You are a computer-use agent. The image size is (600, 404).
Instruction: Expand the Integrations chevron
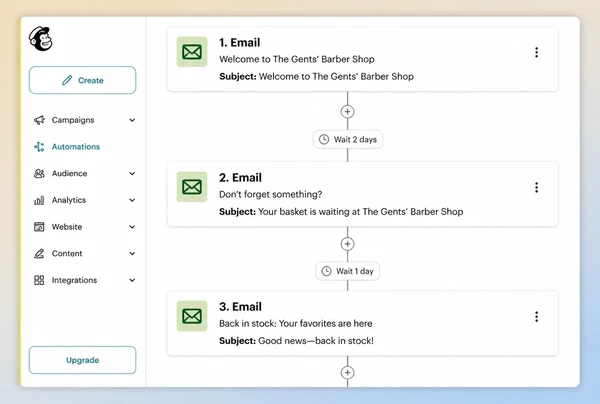pos(132,280)
